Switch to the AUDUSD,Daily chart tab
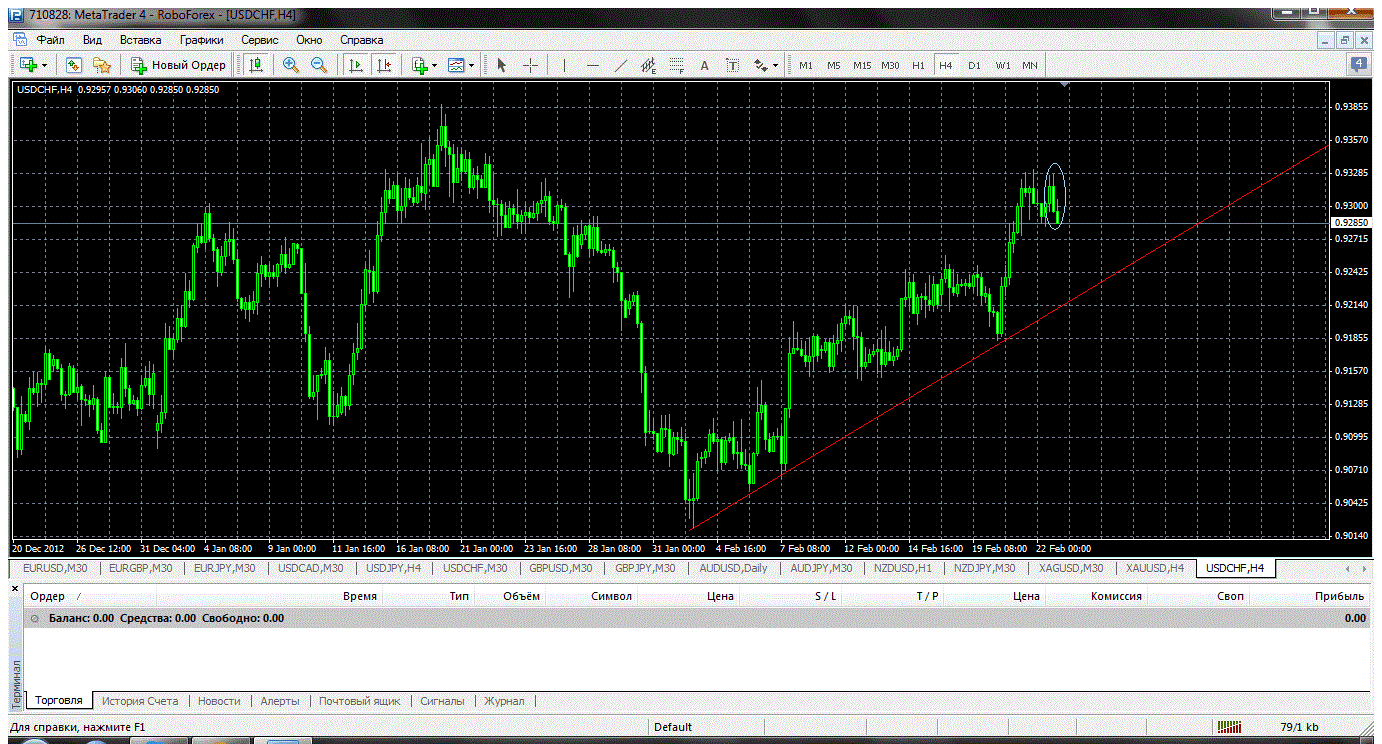 coord(734,568)
